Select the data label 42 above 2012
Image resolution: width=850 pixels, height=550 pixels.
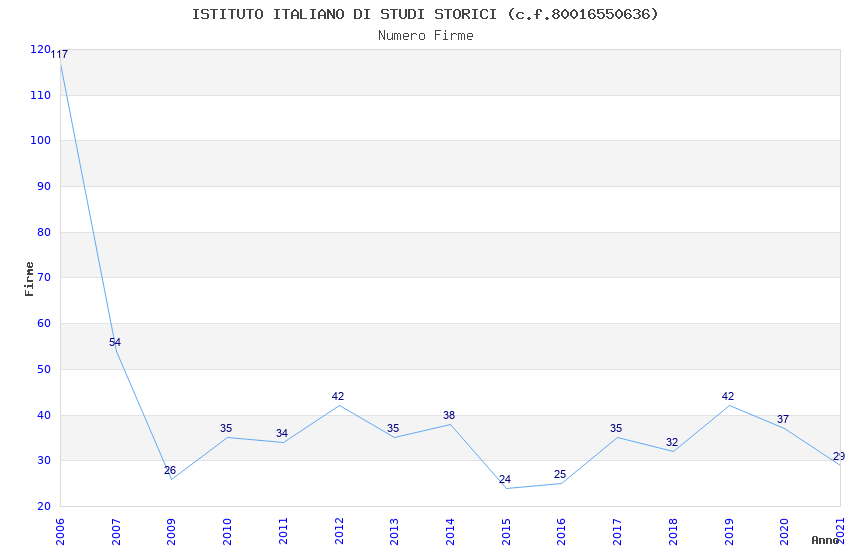(338, 397)
